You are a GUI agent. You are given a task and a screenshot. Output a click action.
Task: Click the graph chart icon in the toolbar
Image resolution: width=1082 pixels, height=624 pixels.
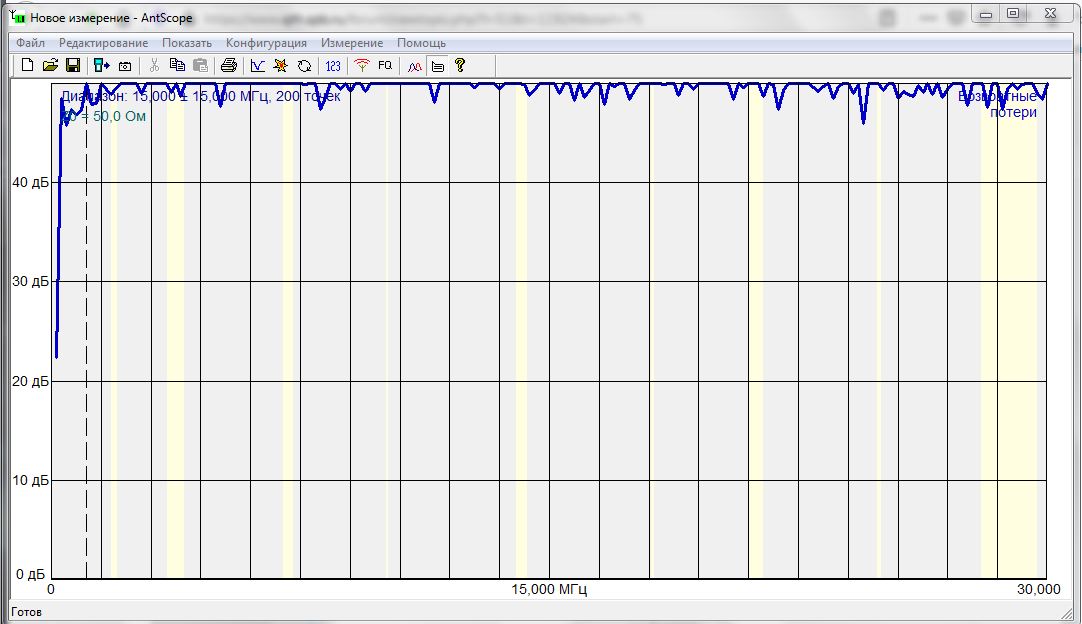tap(258, 66)
